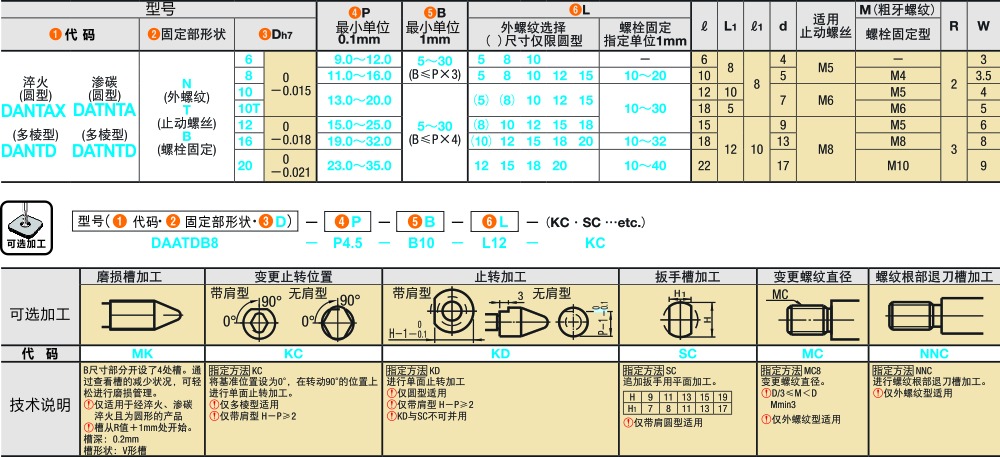1000x457 pixels.
Task: Click the boxed ⑥L model field
Action: (x=494, y=222)
